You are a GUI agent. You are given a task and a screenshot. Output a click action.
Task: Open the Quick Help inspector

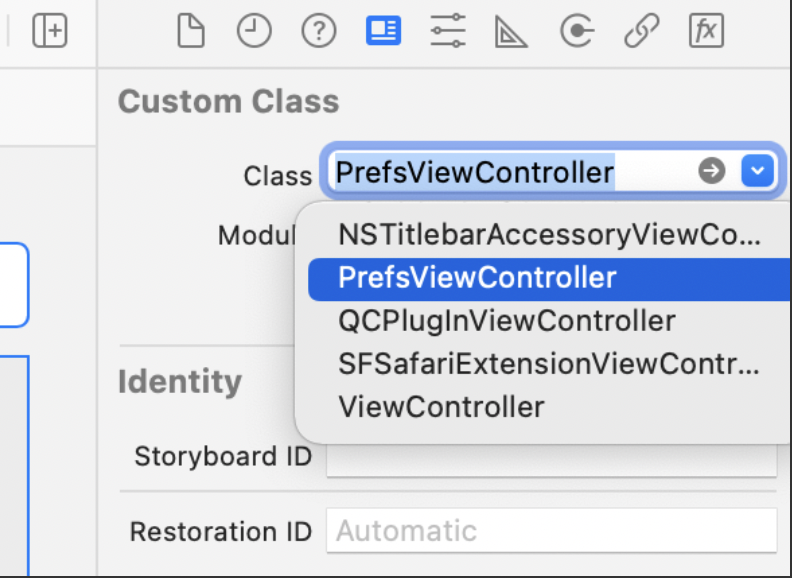tap(319, 31)
